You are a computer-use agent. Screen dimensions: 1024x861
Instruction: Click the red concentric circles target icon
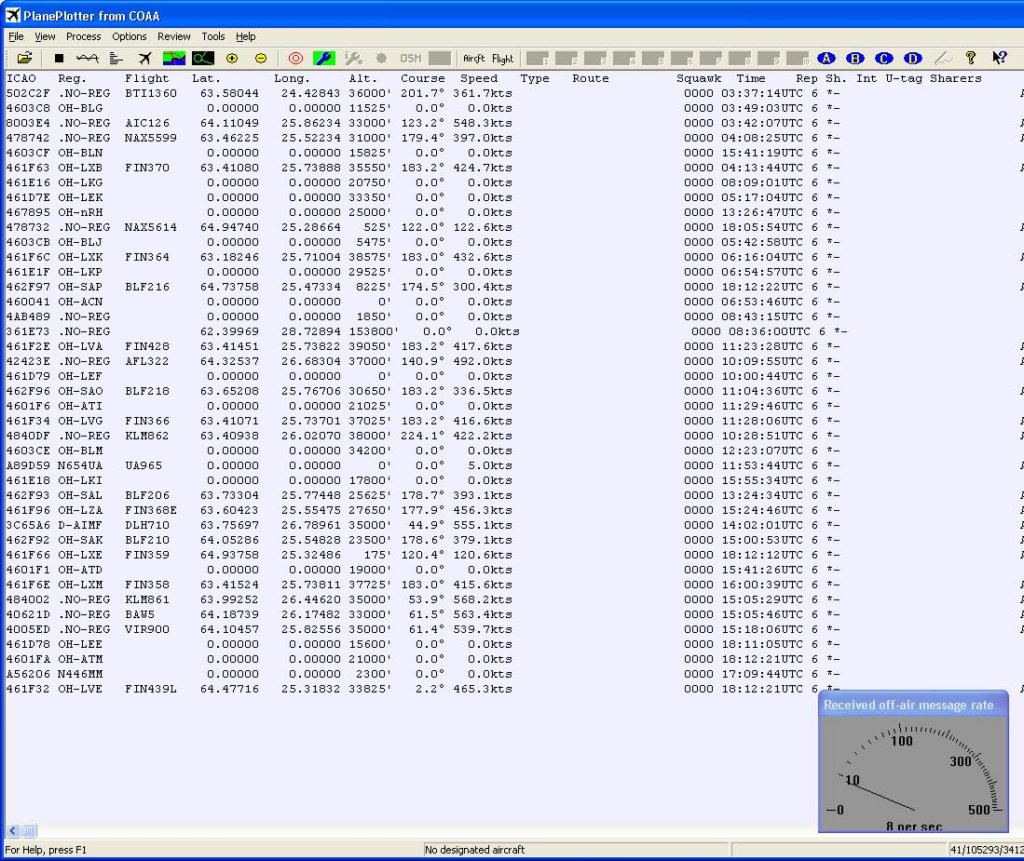point(295,59)
